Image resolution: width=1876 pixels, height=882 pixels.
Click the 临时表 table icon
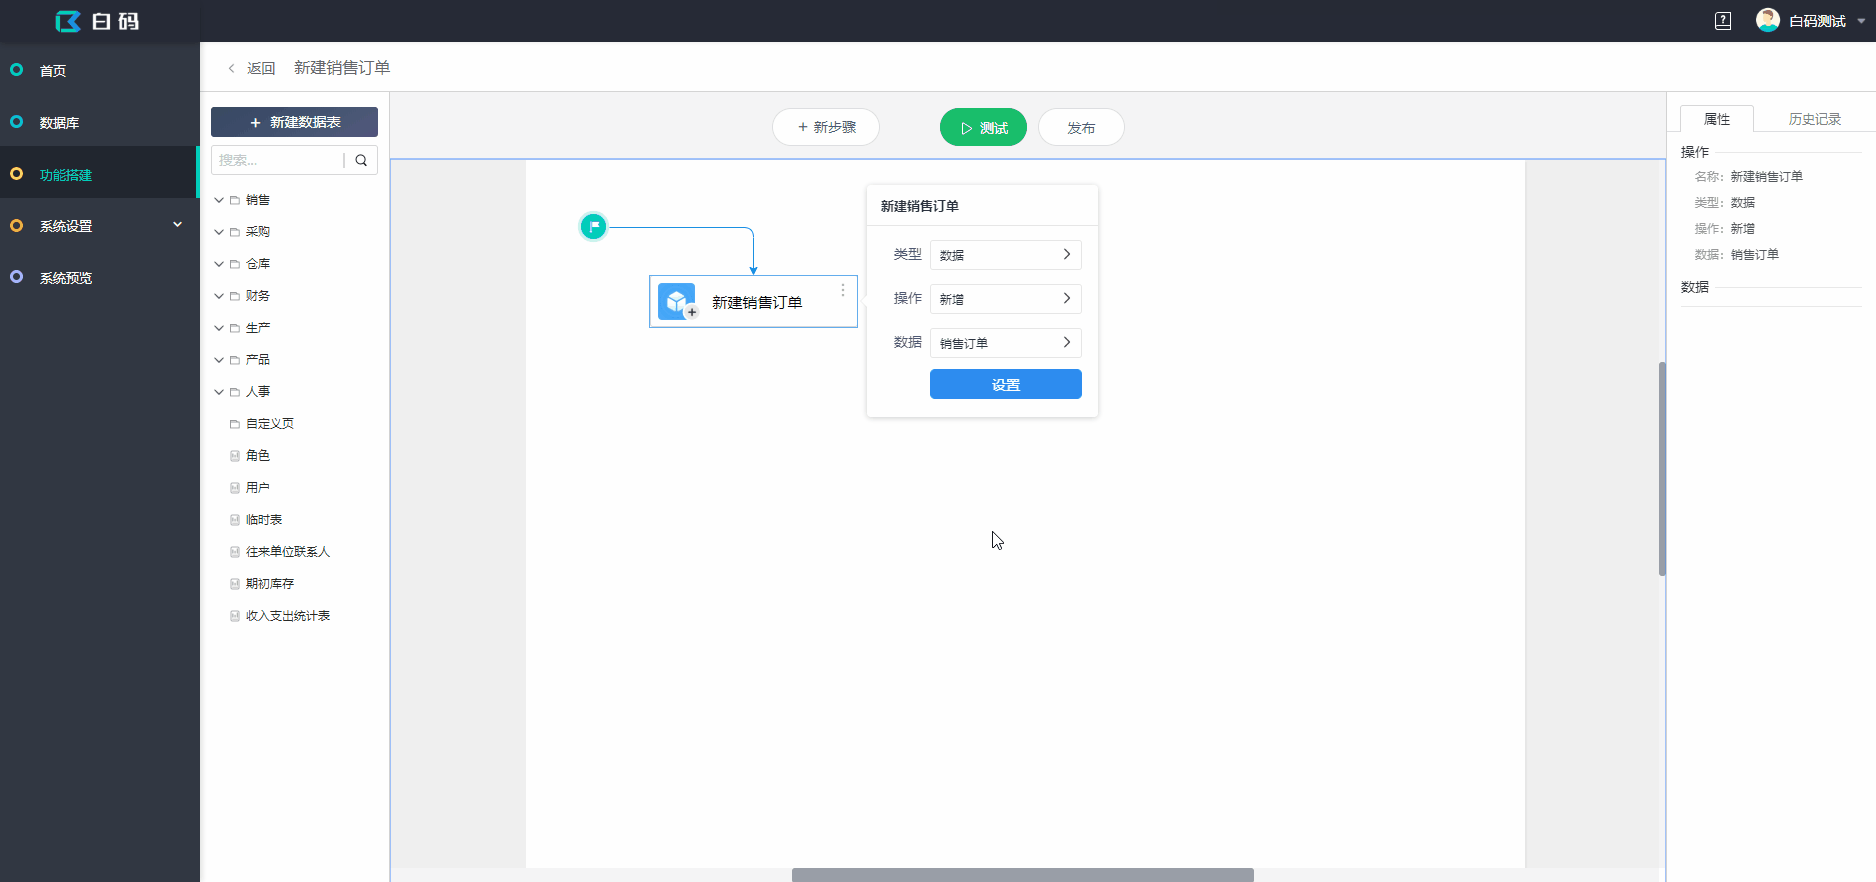point(235,520)
